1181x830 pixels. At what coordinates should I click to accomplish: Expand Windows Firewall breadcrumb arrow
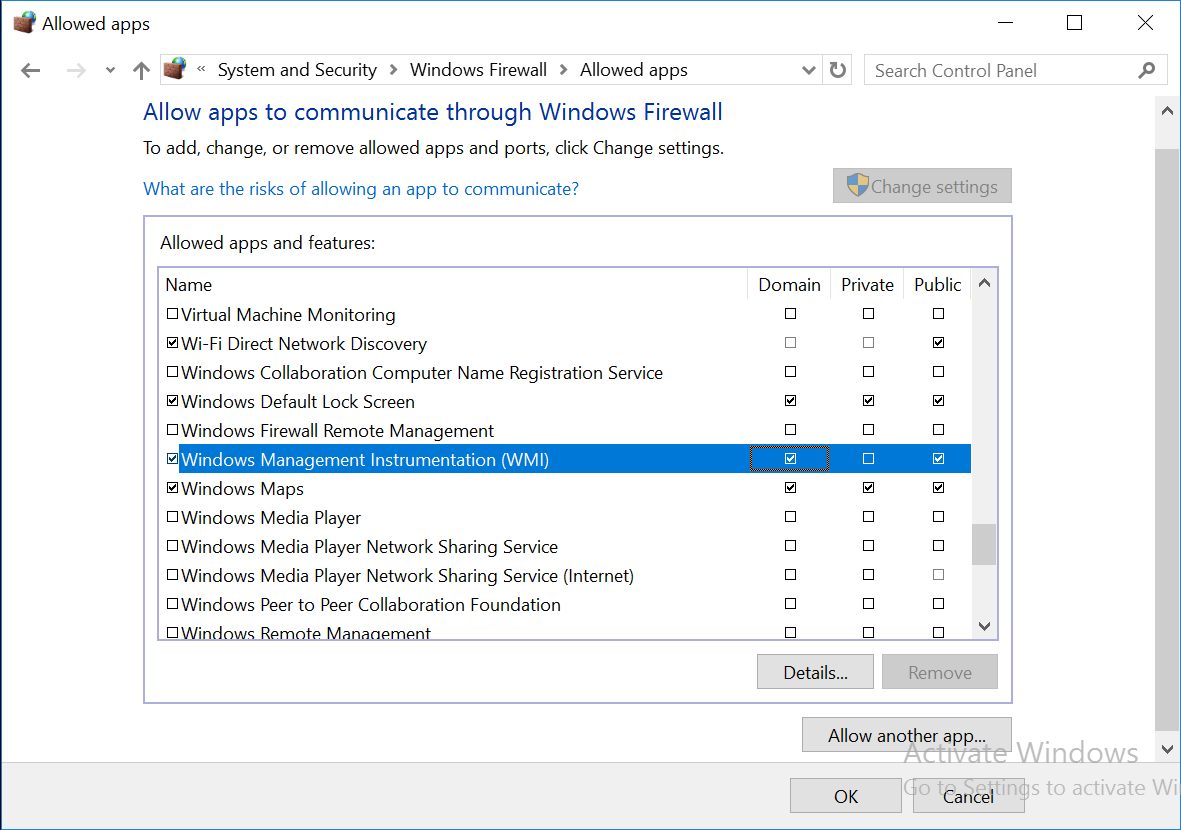tap(563, 70)
